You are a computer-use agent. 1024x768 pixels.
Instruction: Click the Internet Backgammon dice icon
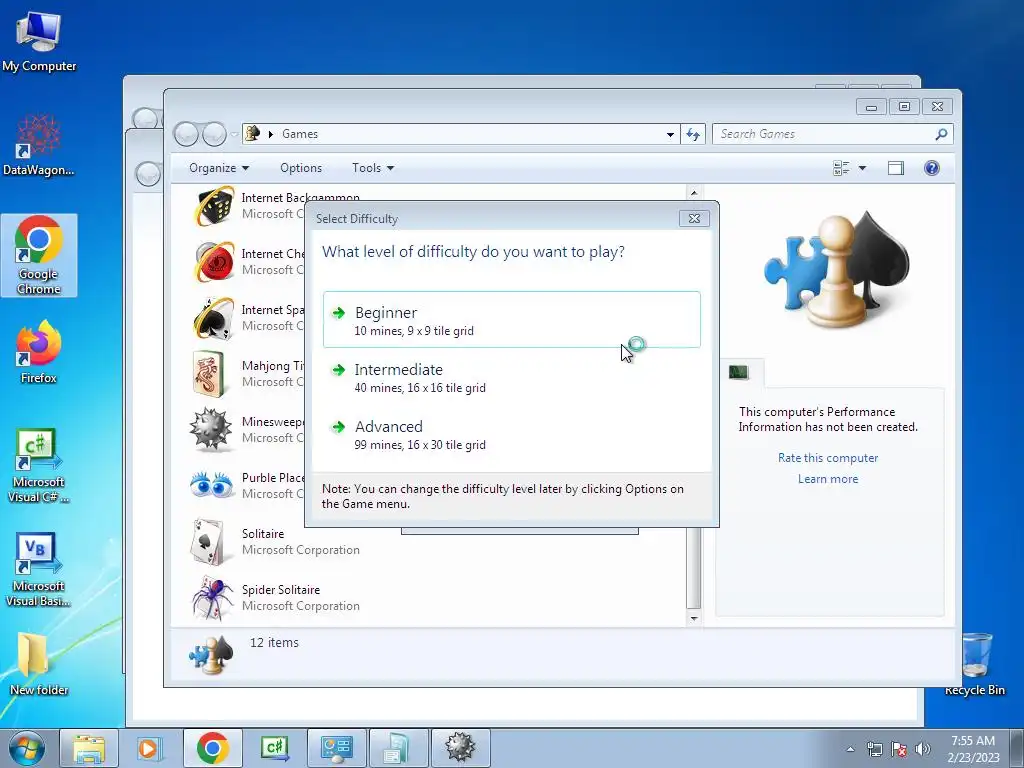tap(214, 206)
